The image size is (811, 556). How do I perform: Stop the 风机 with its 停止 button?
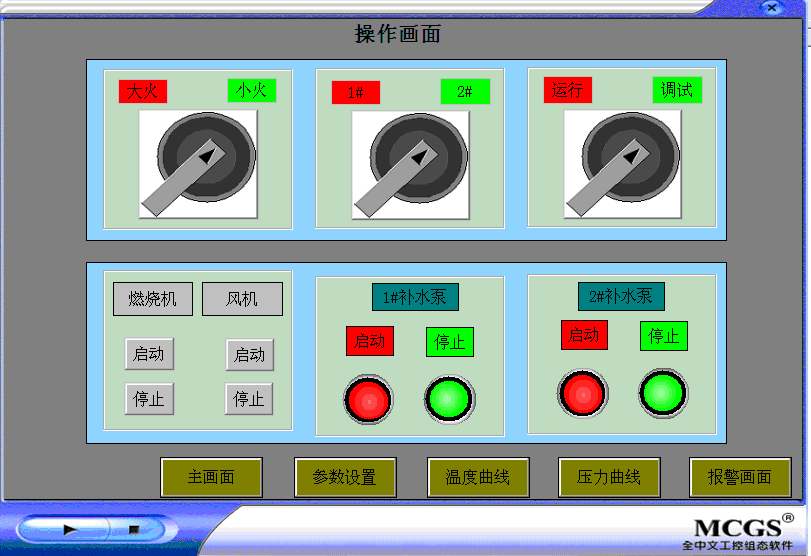(249, 399)
